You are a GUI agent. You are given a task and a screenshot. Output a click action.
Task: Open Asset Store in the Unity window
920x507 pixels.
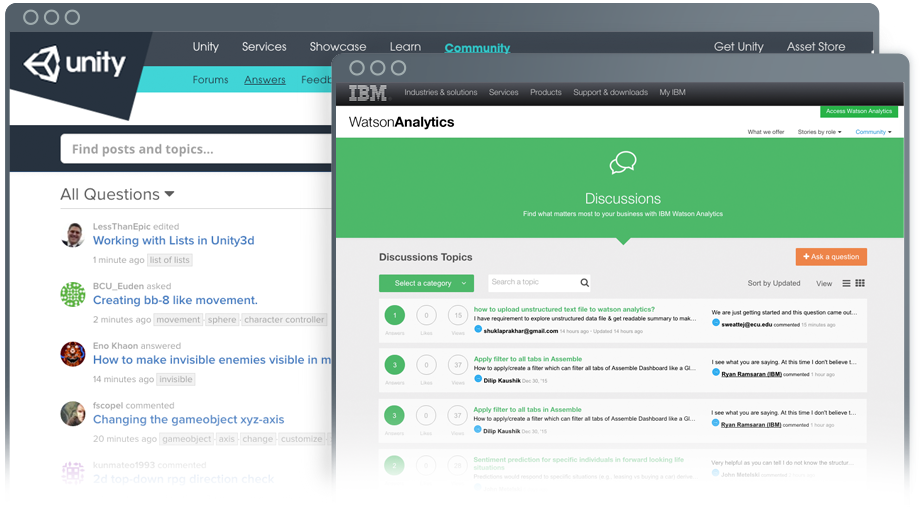816,47
